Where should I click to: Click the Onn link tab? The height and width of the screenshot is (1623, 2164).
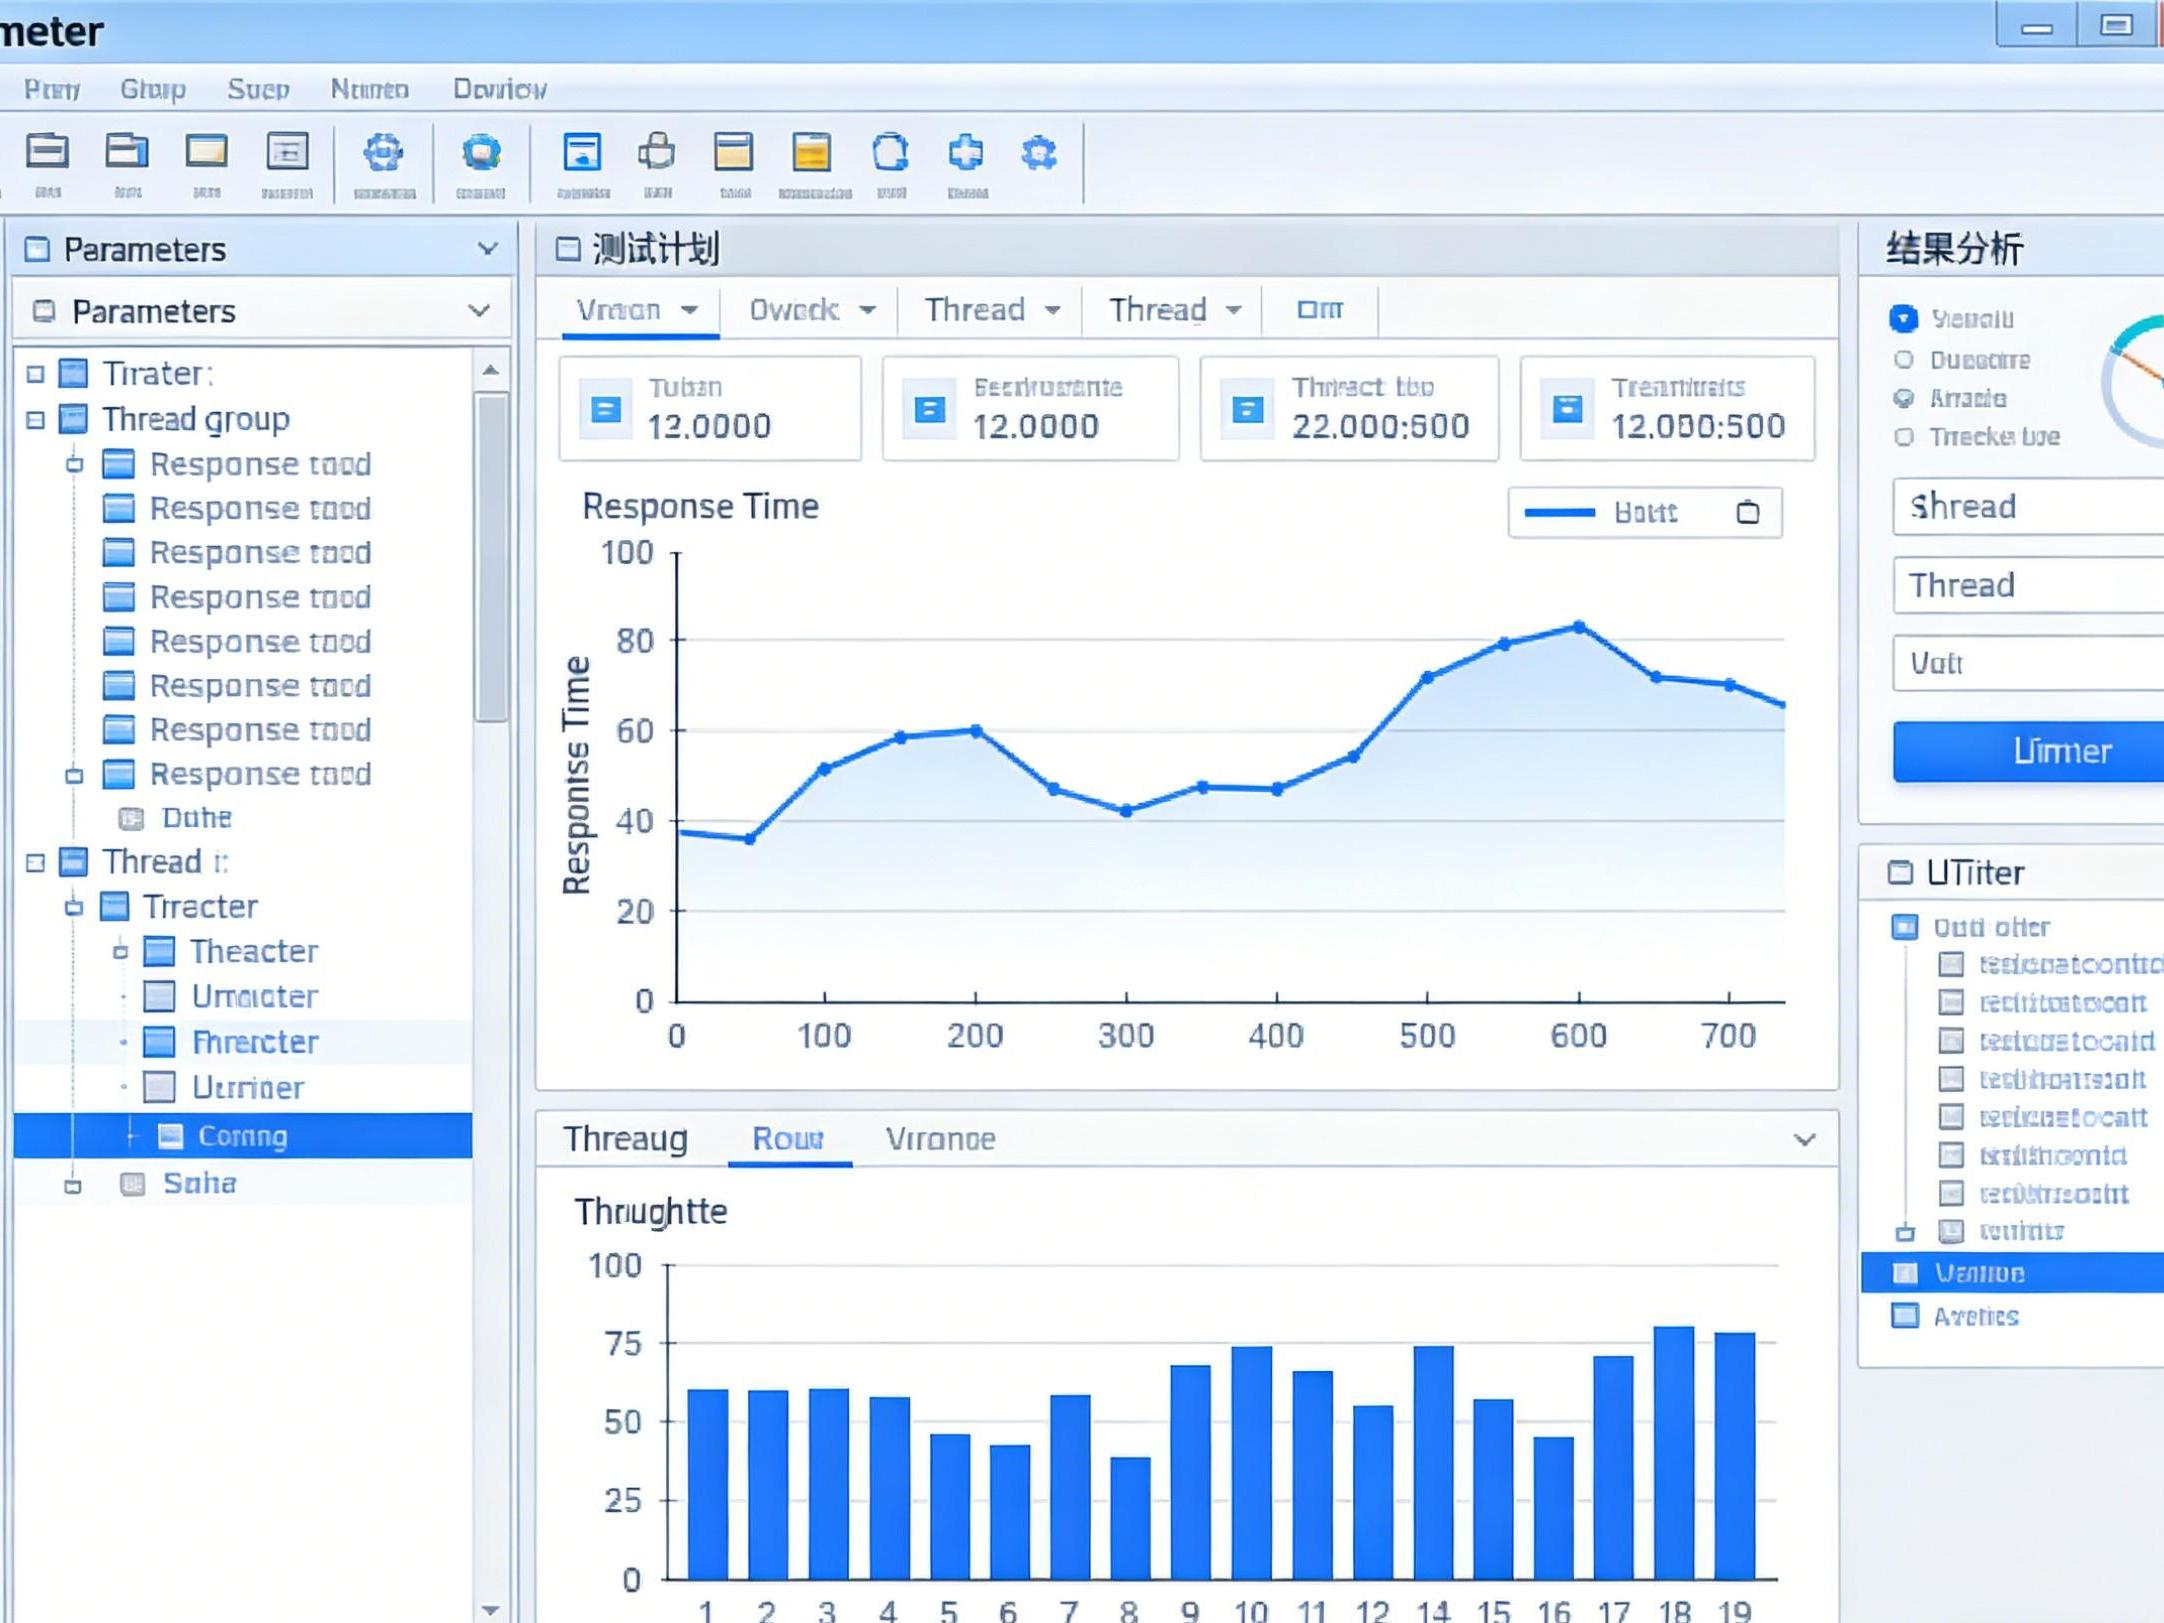tap(1319, 310)
